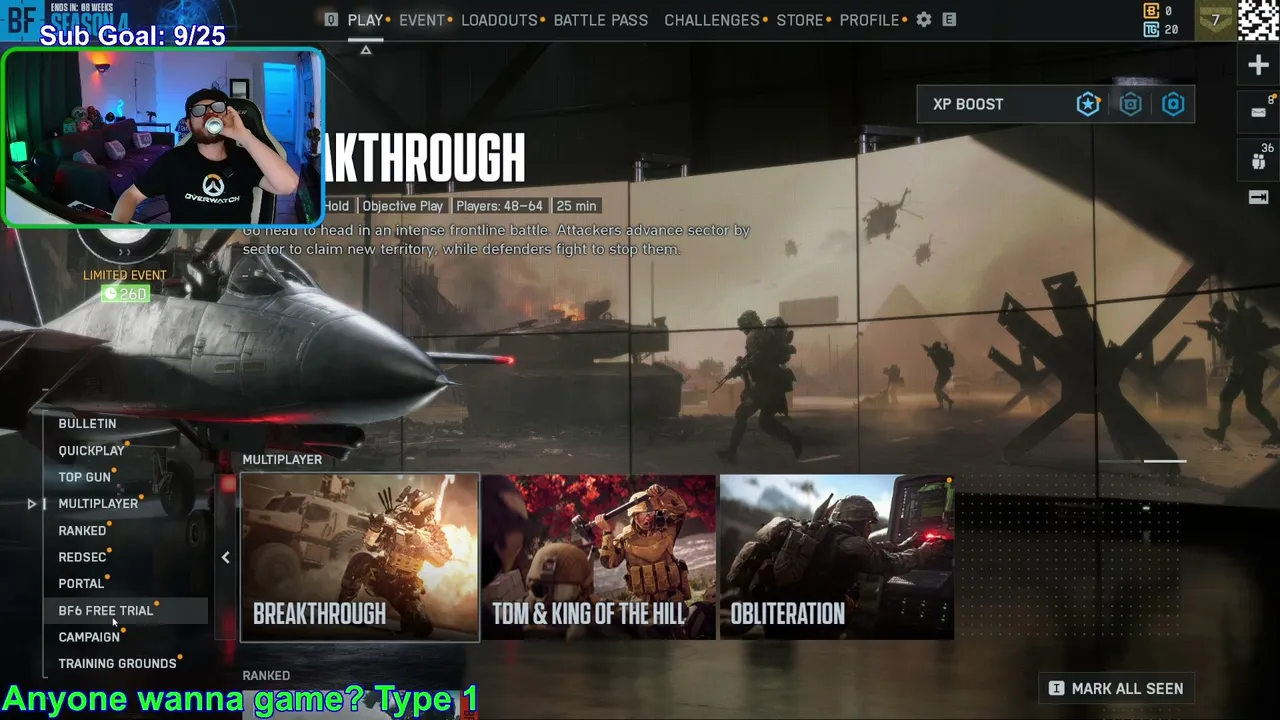Click the LIMITED EVENT label

125,275
